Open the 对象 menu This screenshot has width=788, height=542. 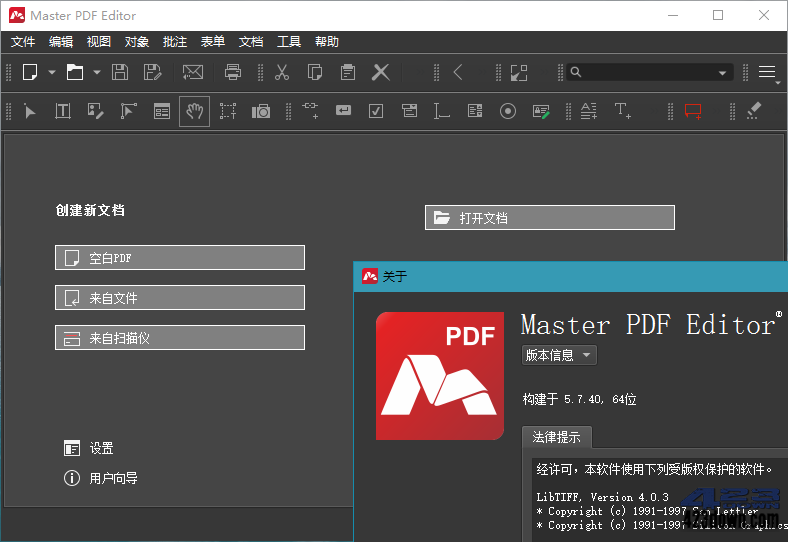(137, 42)
